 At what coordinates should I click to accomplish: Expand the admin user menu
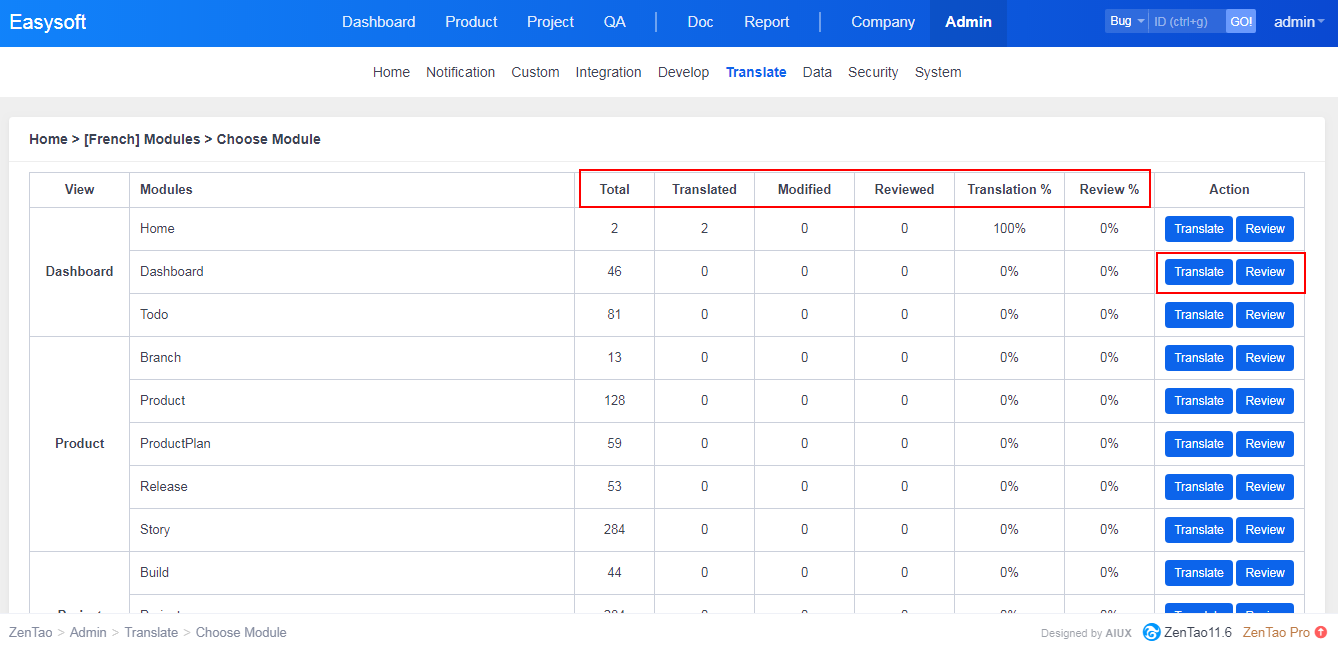click(x=1298, y=22)
